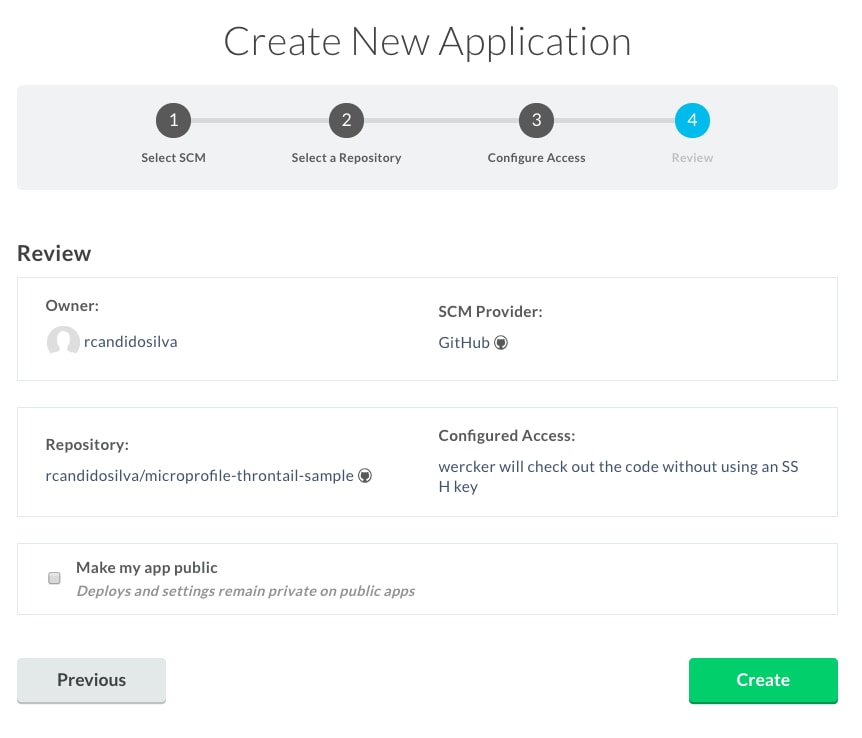Click the wercker configured access description
This screenshot has width=862, height=738.
pyautogui.click(x=618, y=477)
